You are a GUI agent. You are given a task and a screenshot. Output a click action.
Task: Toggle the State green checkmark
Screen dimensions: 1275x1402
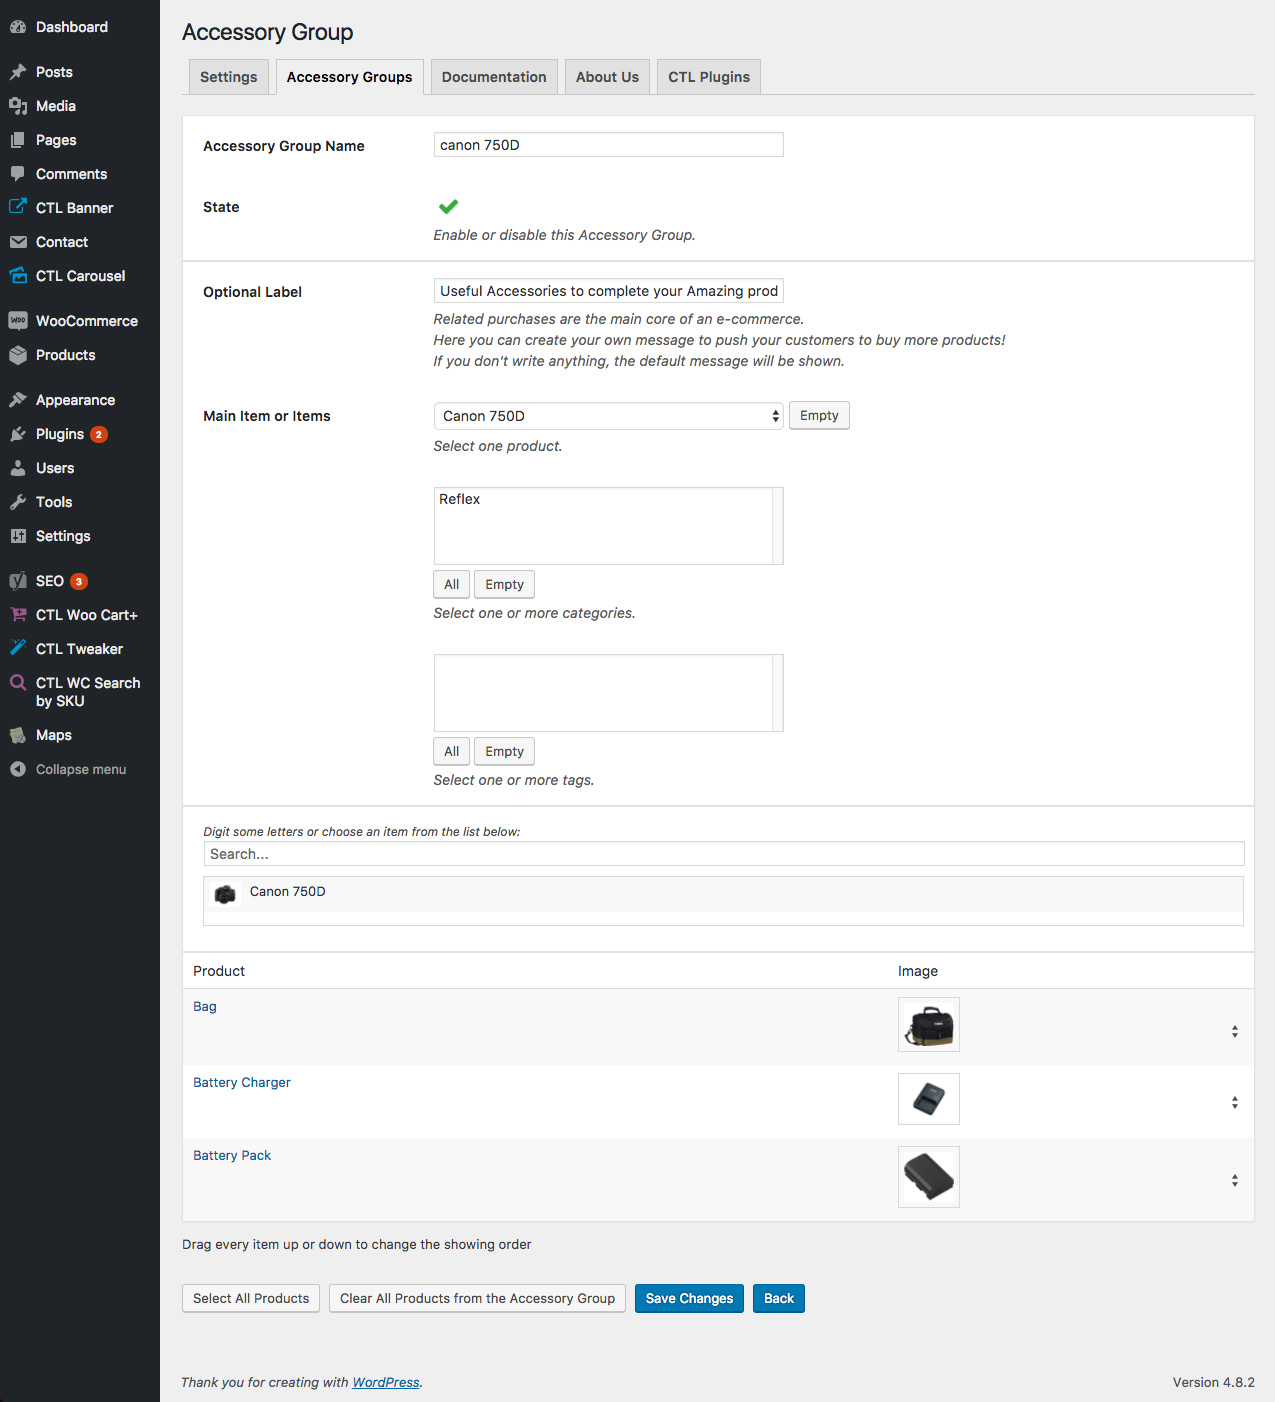448,207
